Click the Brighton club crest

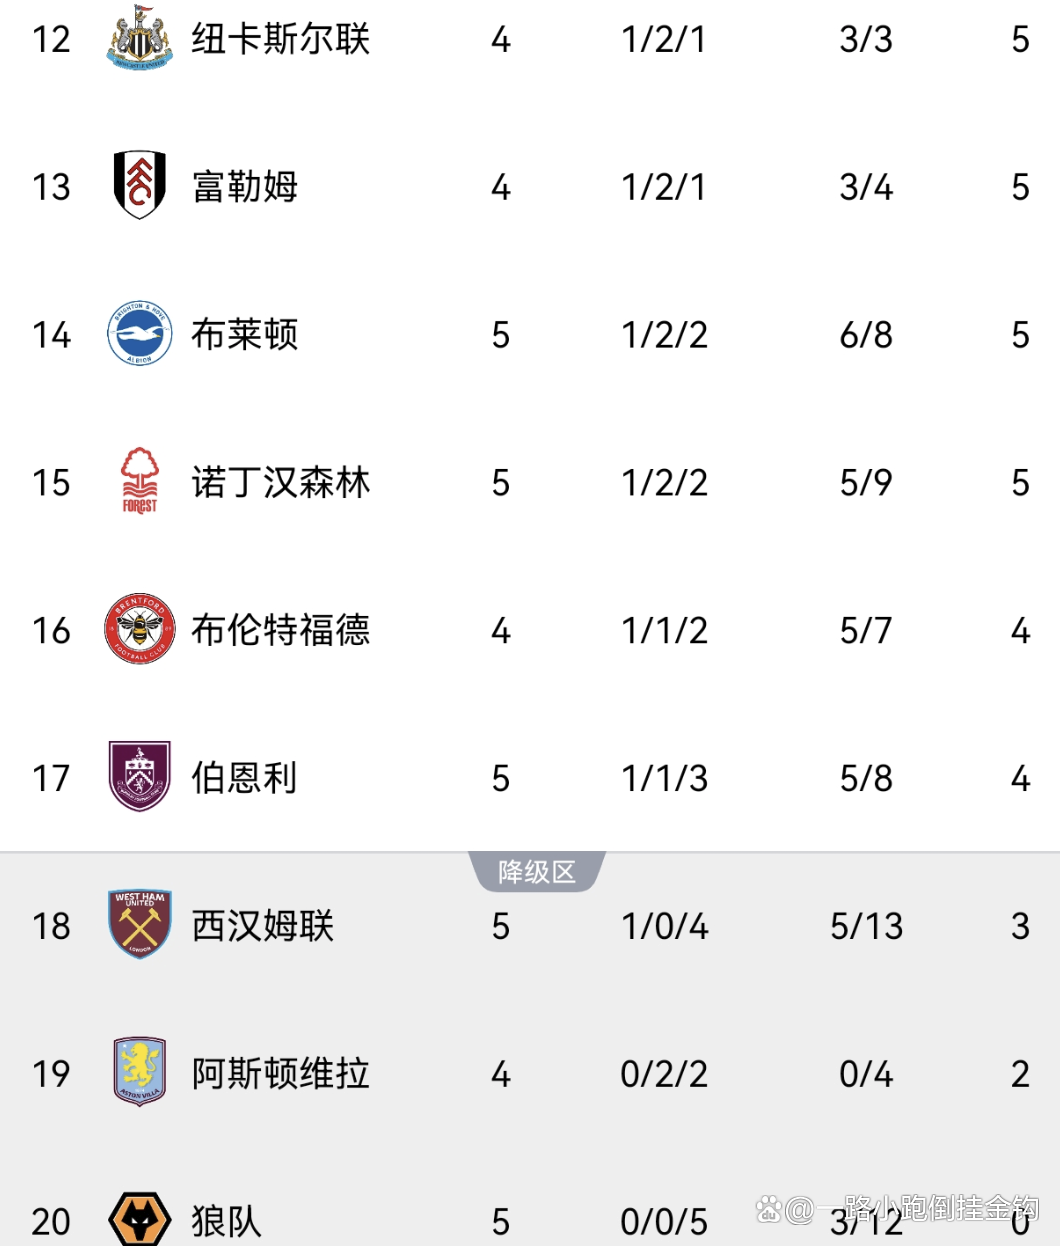[140, 334]
